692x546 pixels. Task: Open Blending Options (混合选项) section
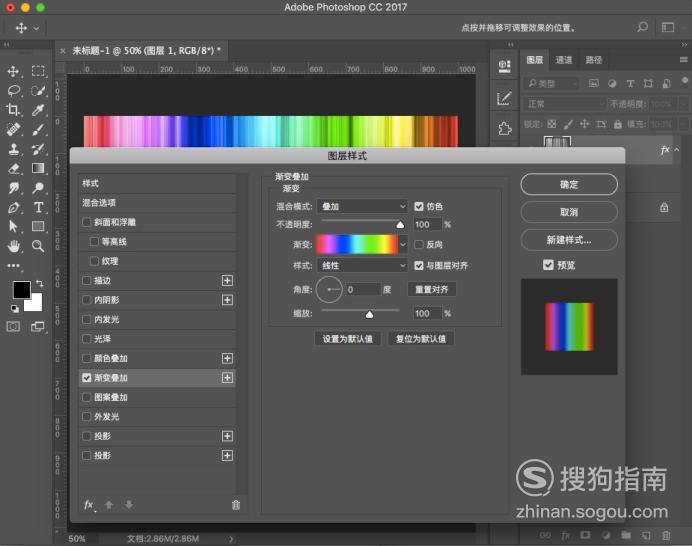pyautogui.click(x=158, y=203)
